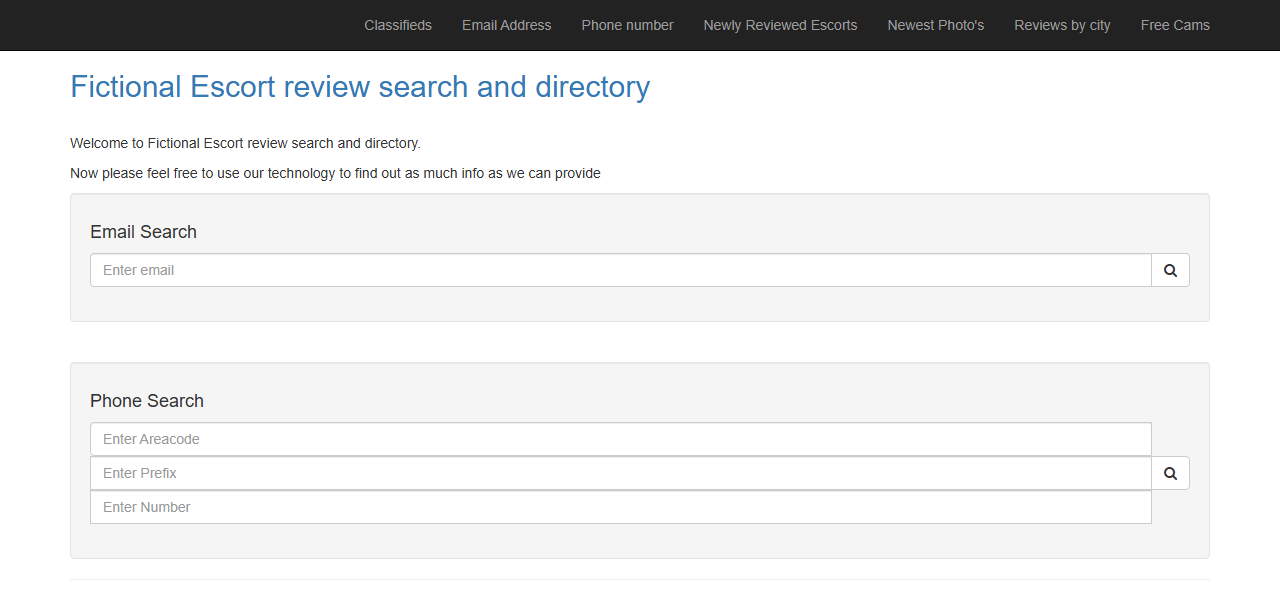Click the Phone Search magnifier icon
This screenshot has width=1280, height=590.
pos(1170,473)
